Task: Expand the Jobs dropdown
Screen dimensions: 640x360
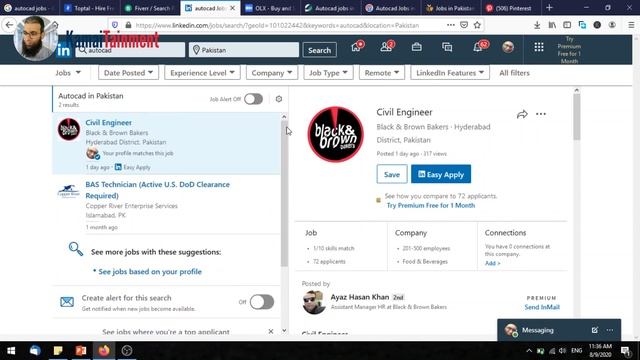Action: [x=68, y=73]
